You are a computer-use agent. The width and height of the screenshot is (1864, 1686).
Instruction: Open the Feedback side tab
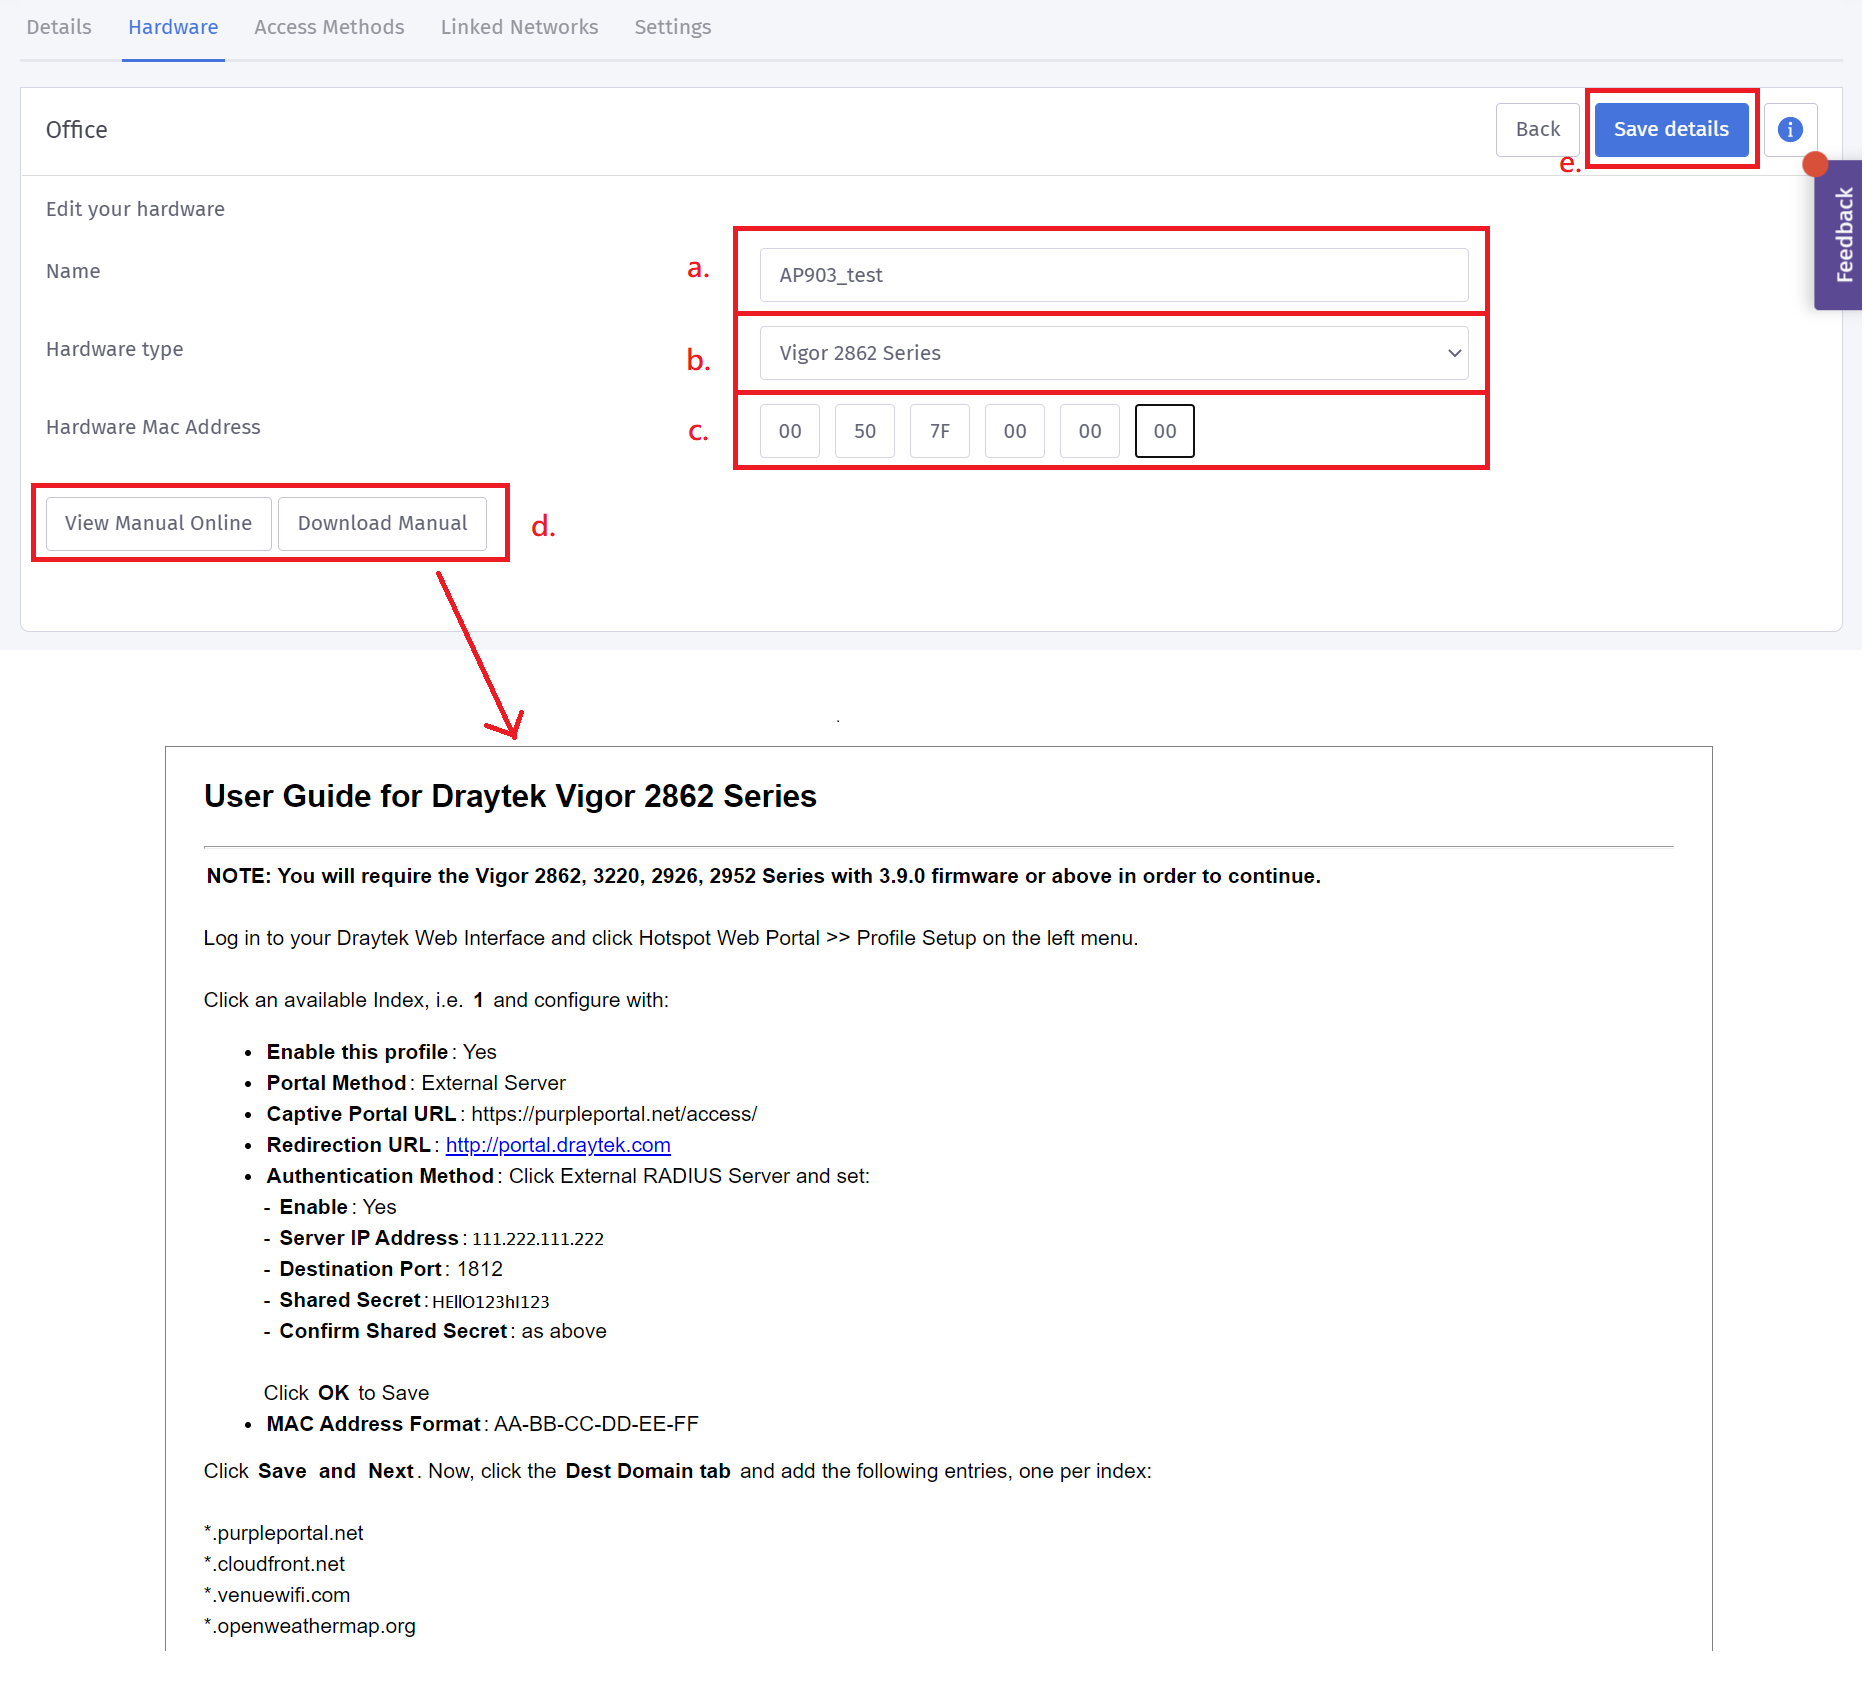(1840, 235)
